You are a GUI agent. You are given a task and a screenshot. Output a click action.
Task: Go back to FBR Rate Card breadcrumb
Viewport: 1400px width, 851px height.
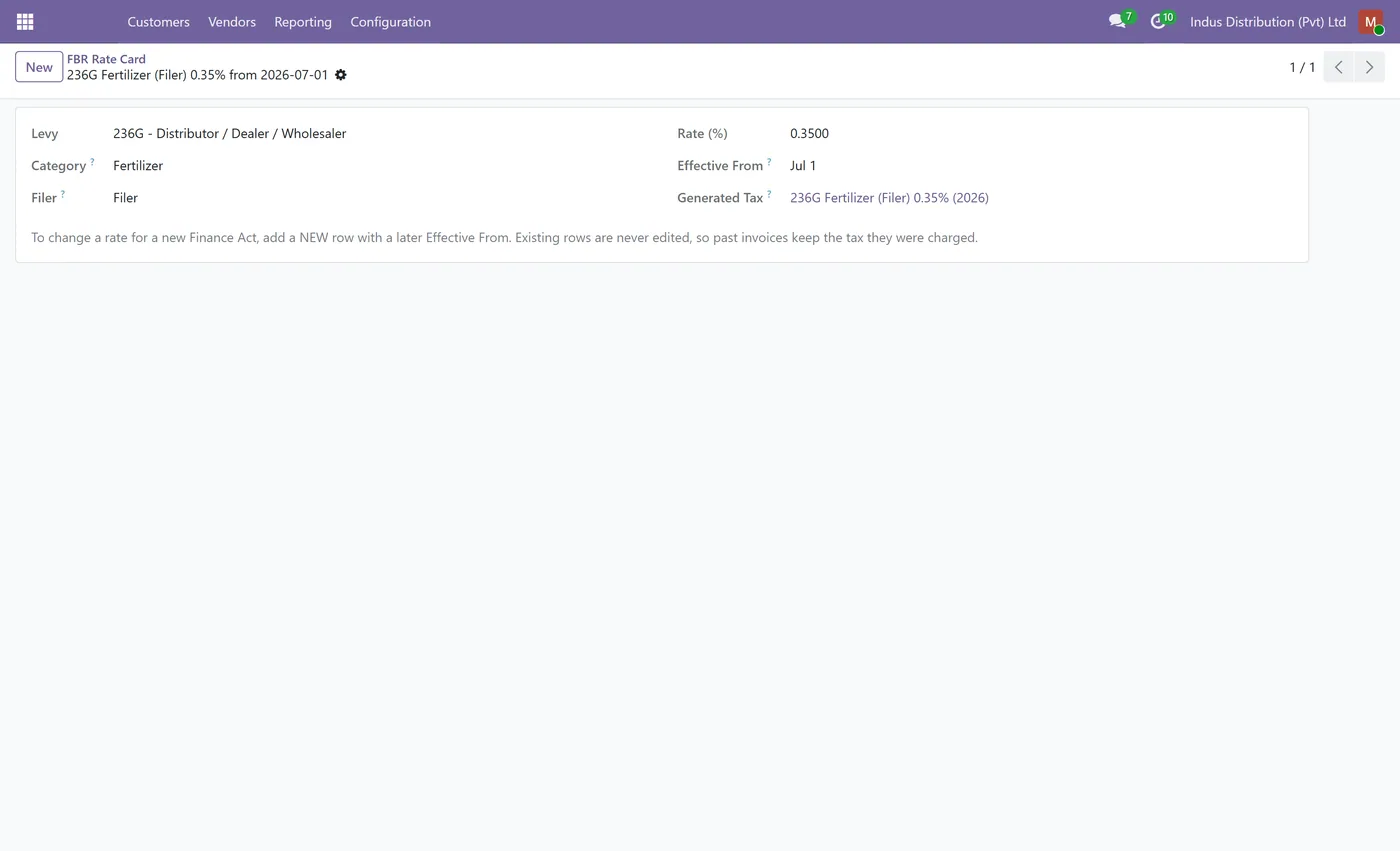click(x=106, y=59)
